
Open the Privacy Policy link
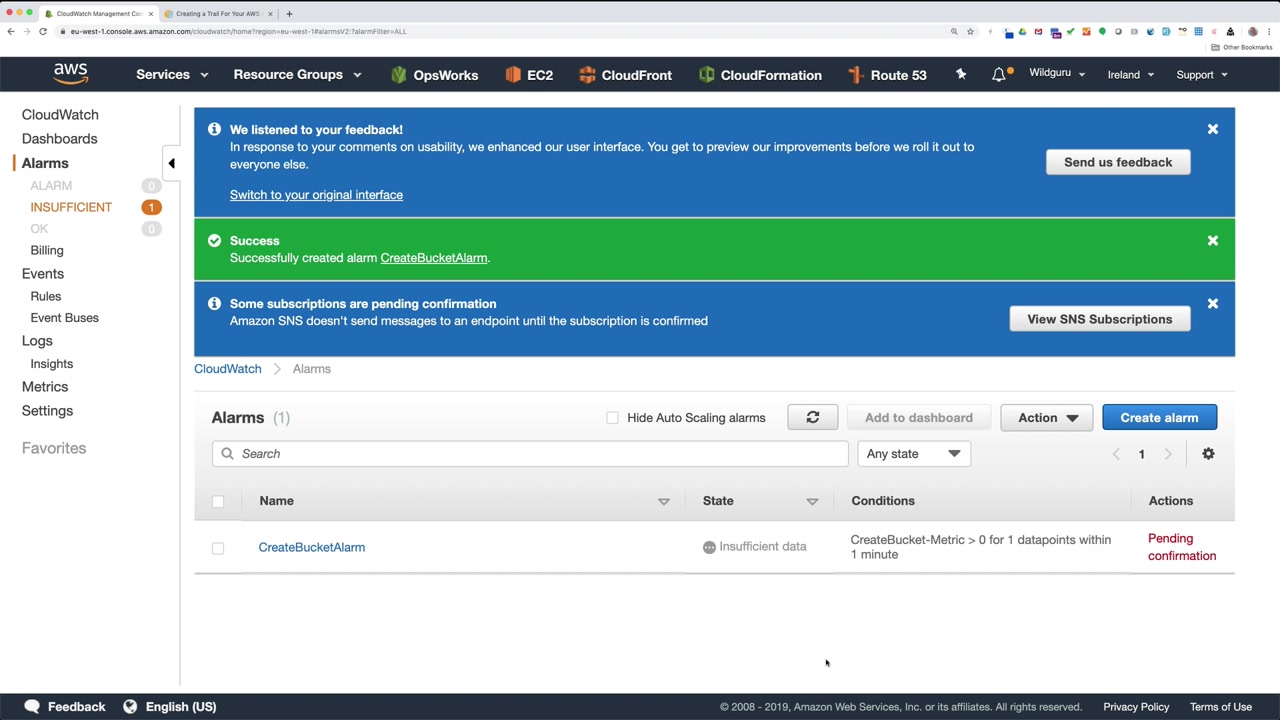pyautogui.click(x=1136, y=707)
